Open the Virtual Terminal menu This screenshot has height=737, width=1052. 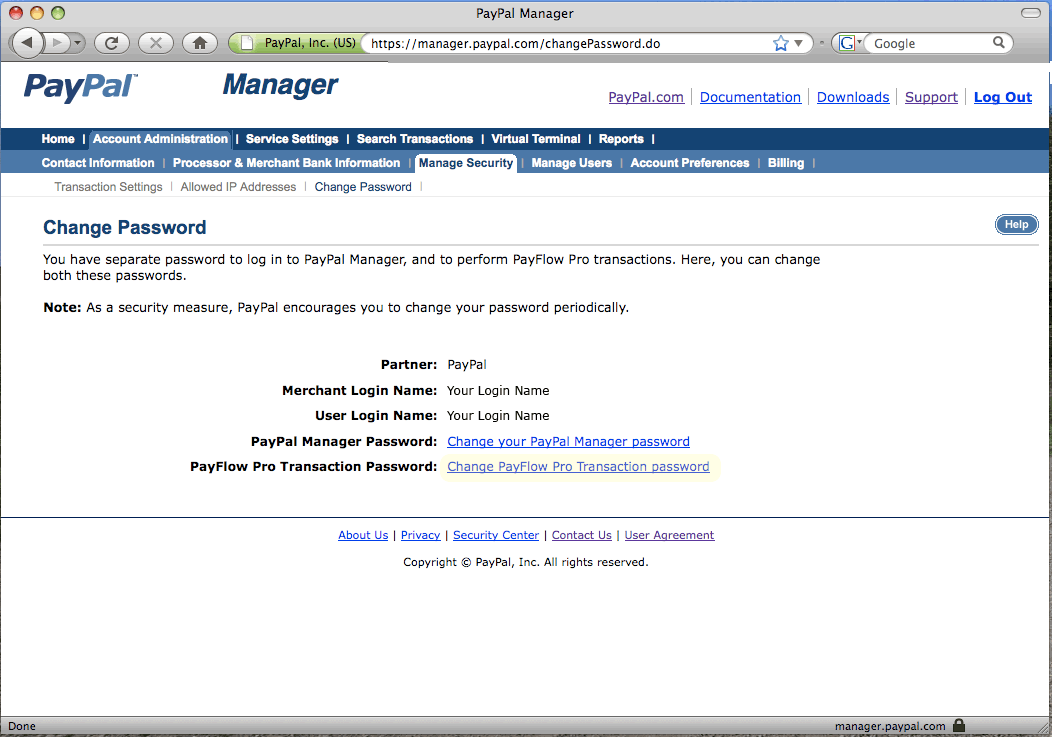[535, 139]
